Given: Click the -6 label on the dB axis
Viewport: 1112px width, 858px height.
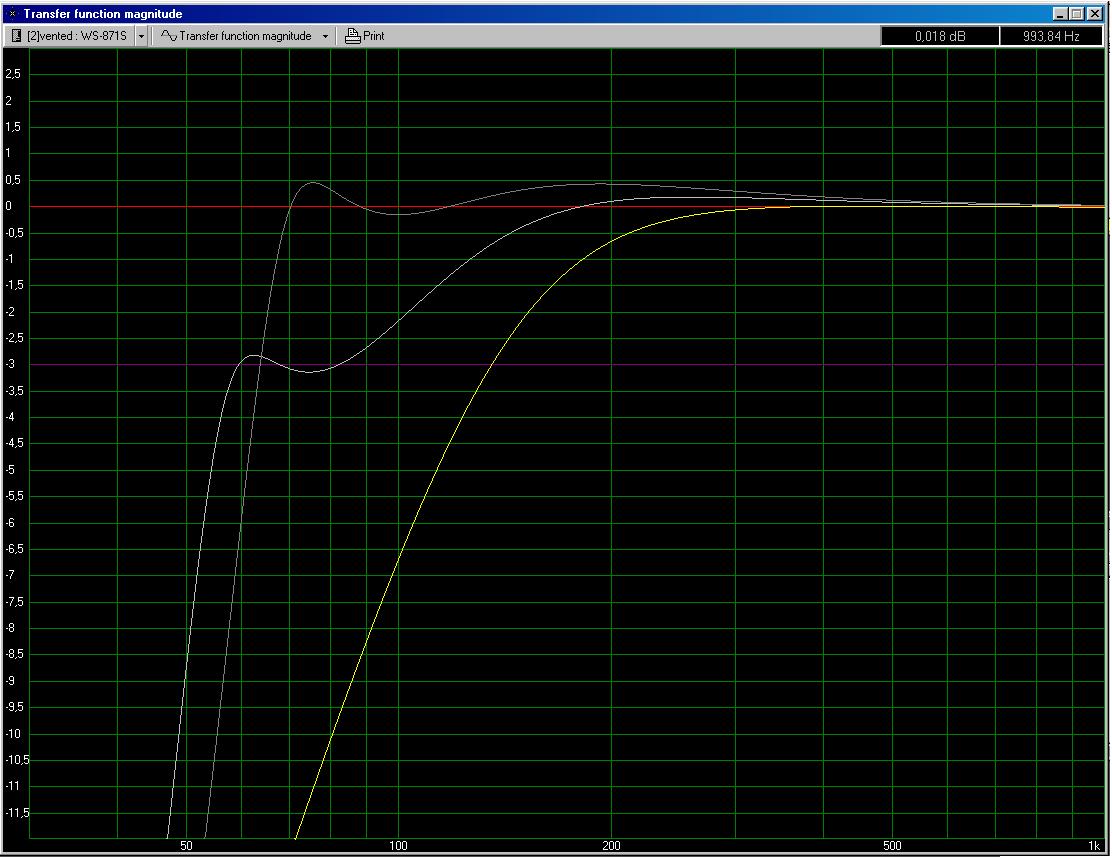Looking at the screenshot, I should [x=15, y=523].
